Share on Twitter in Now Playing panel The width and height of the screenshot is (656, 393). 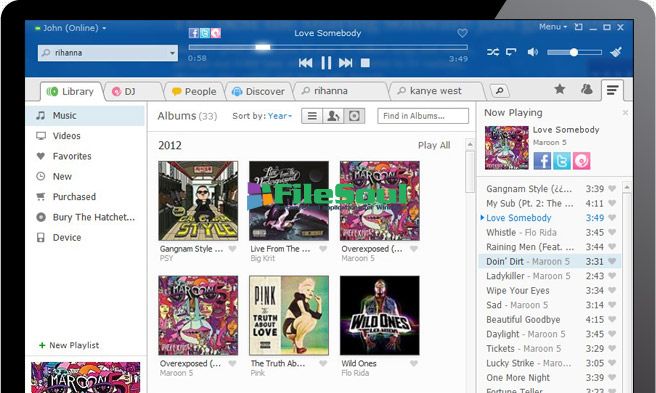[x=562, y=161]
